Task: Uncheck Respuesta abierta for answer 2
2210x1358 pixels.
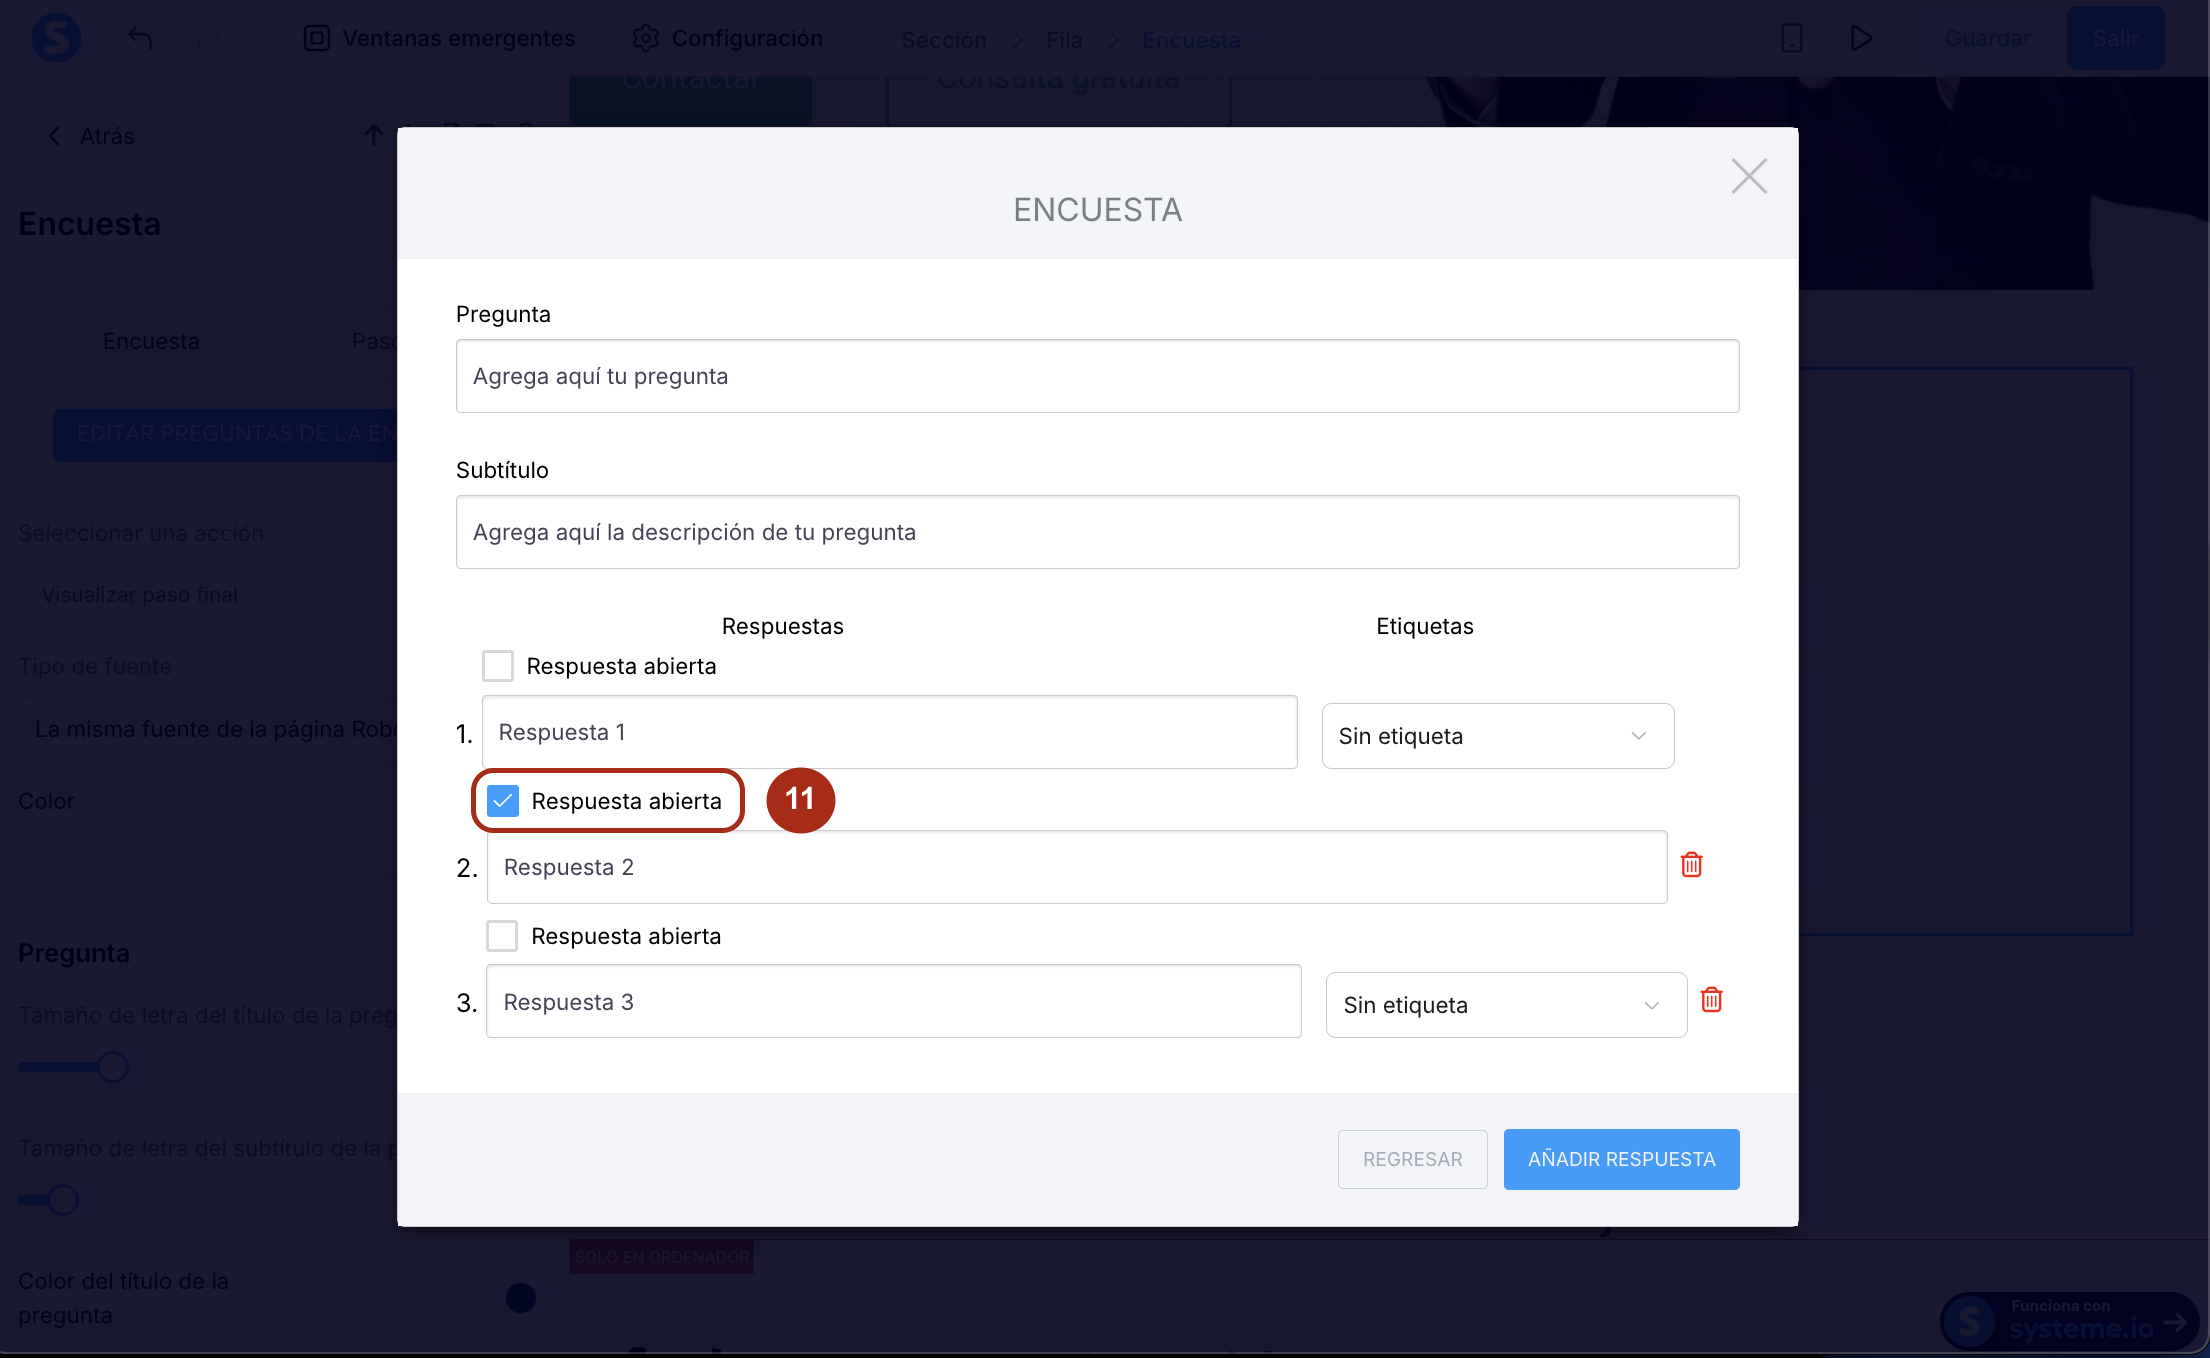Action: [503, 801]
